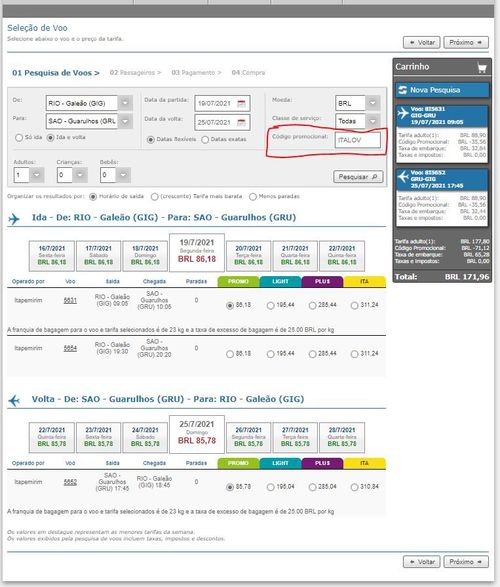500x587 pixels.
Task: Click the top Voltar button
Action: point(421,42)
